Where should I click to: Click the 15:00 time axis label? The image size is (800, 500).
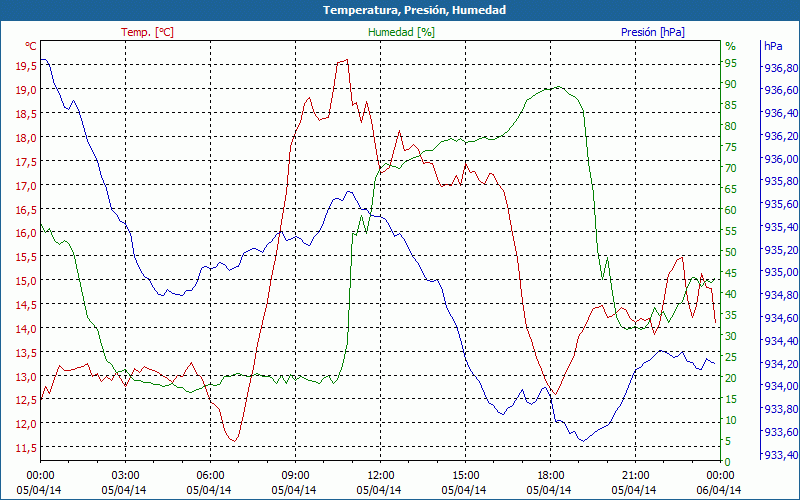click(465, 476)
